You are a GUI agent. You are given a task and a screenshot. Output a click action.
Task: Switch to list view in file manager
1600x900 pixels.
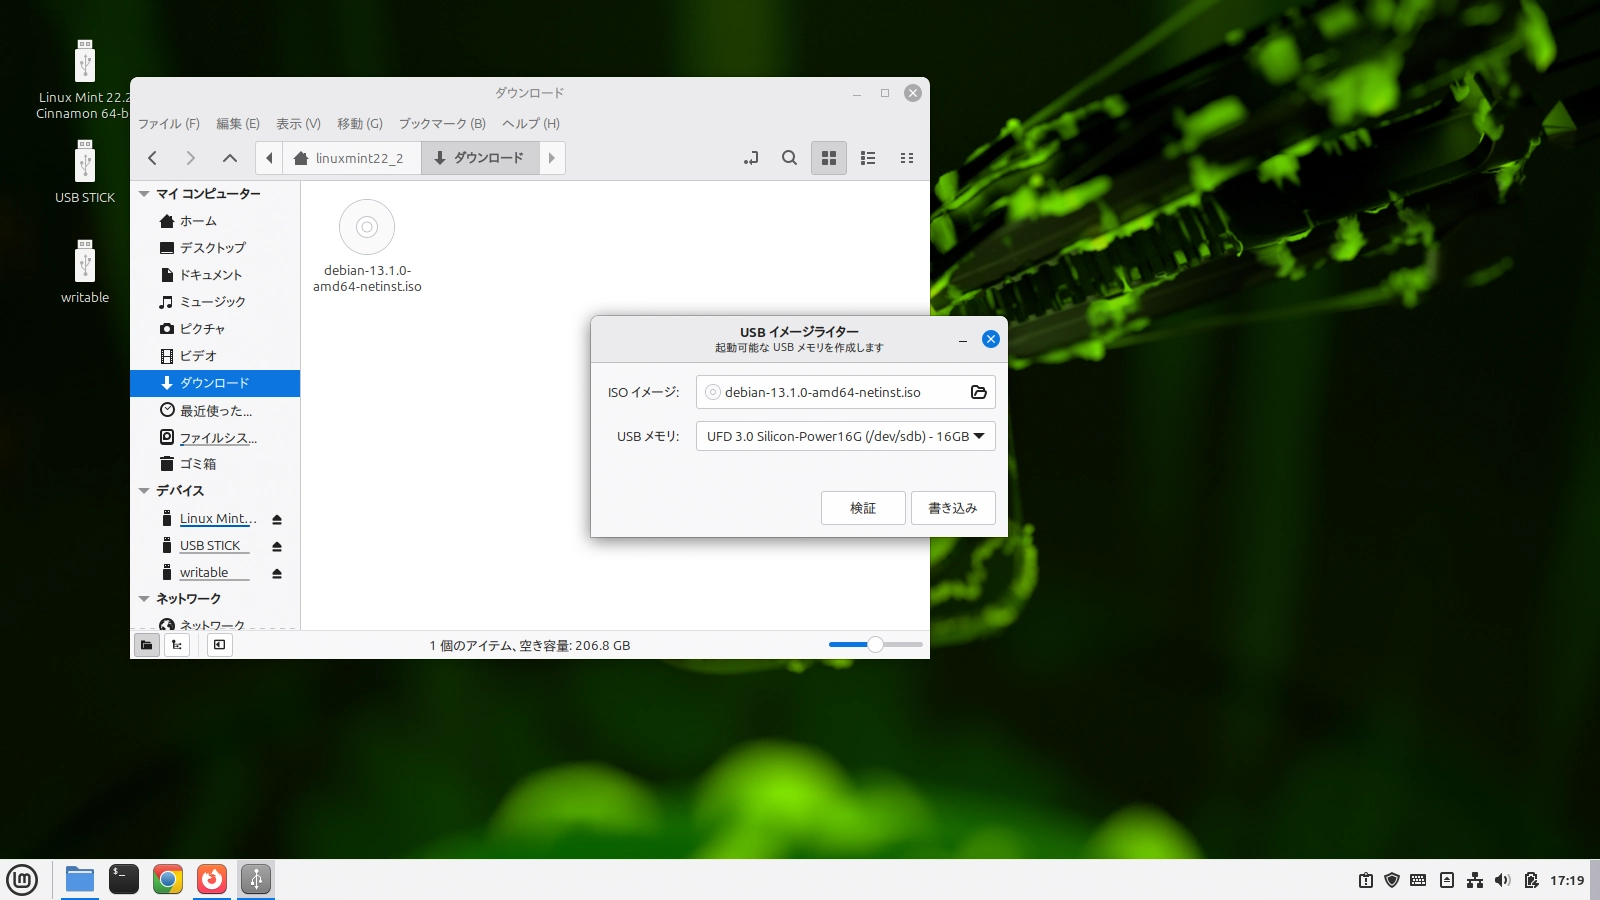[x=867, y=158]
